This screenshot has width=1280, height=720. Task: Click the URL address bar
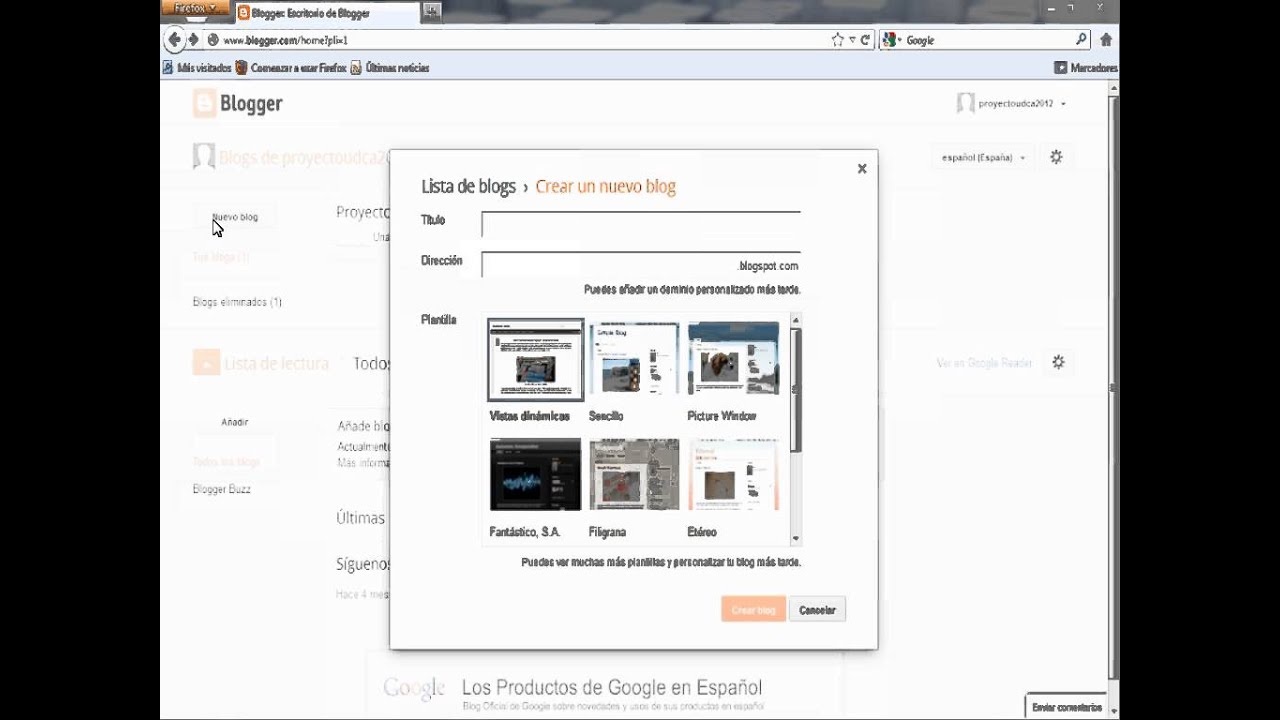point(520,40)
